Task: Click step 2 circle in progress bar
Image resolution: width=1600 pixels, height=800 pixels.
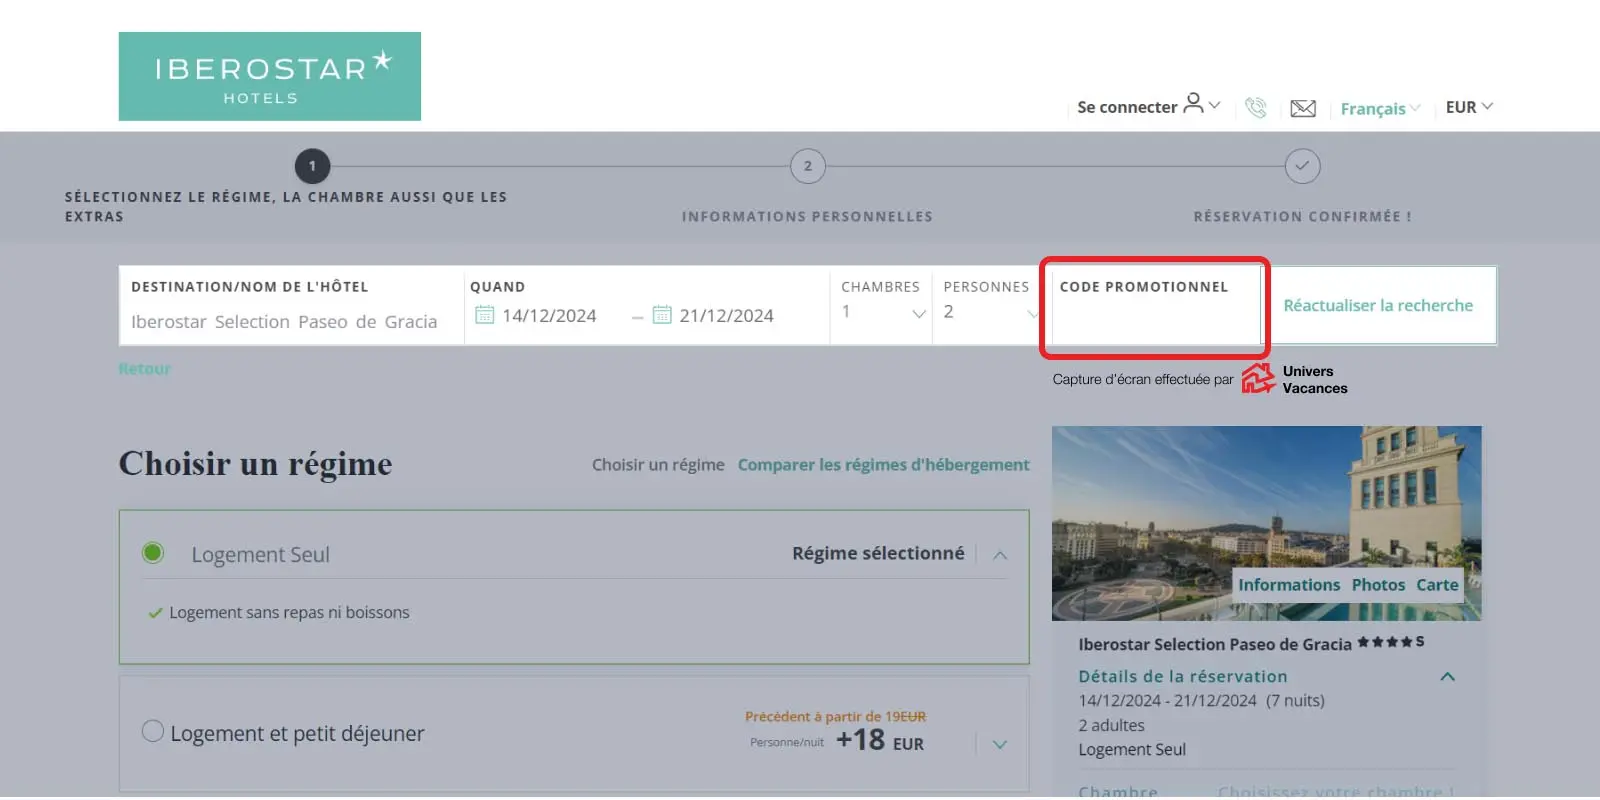Action: (x=807, y=166)
